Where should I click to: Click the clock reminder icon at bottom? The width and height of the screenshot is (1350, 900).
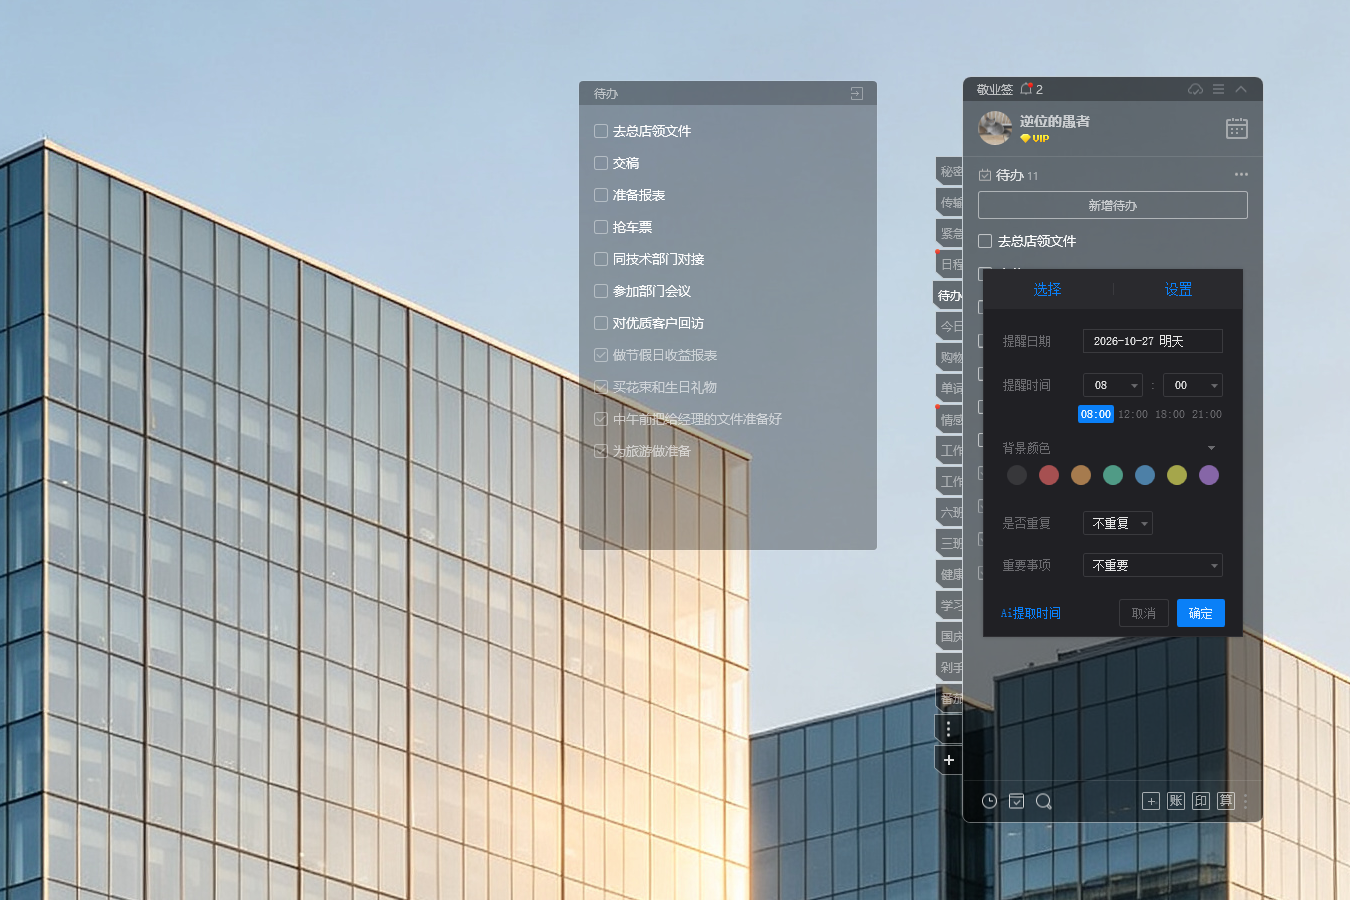pyautogui.click(x=989, y=801)
